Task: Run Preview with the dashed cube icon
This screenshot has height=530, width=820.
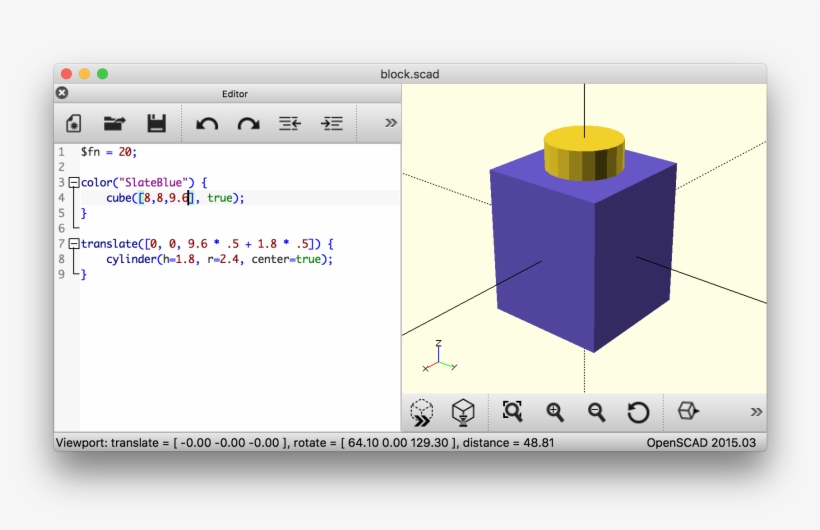Action: click(x=422, y=412)
